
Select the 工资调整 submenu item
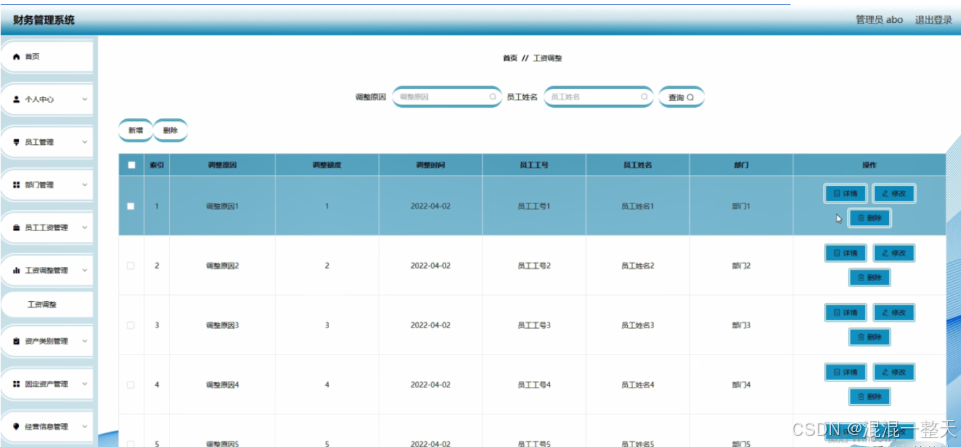tap(47, 305)
